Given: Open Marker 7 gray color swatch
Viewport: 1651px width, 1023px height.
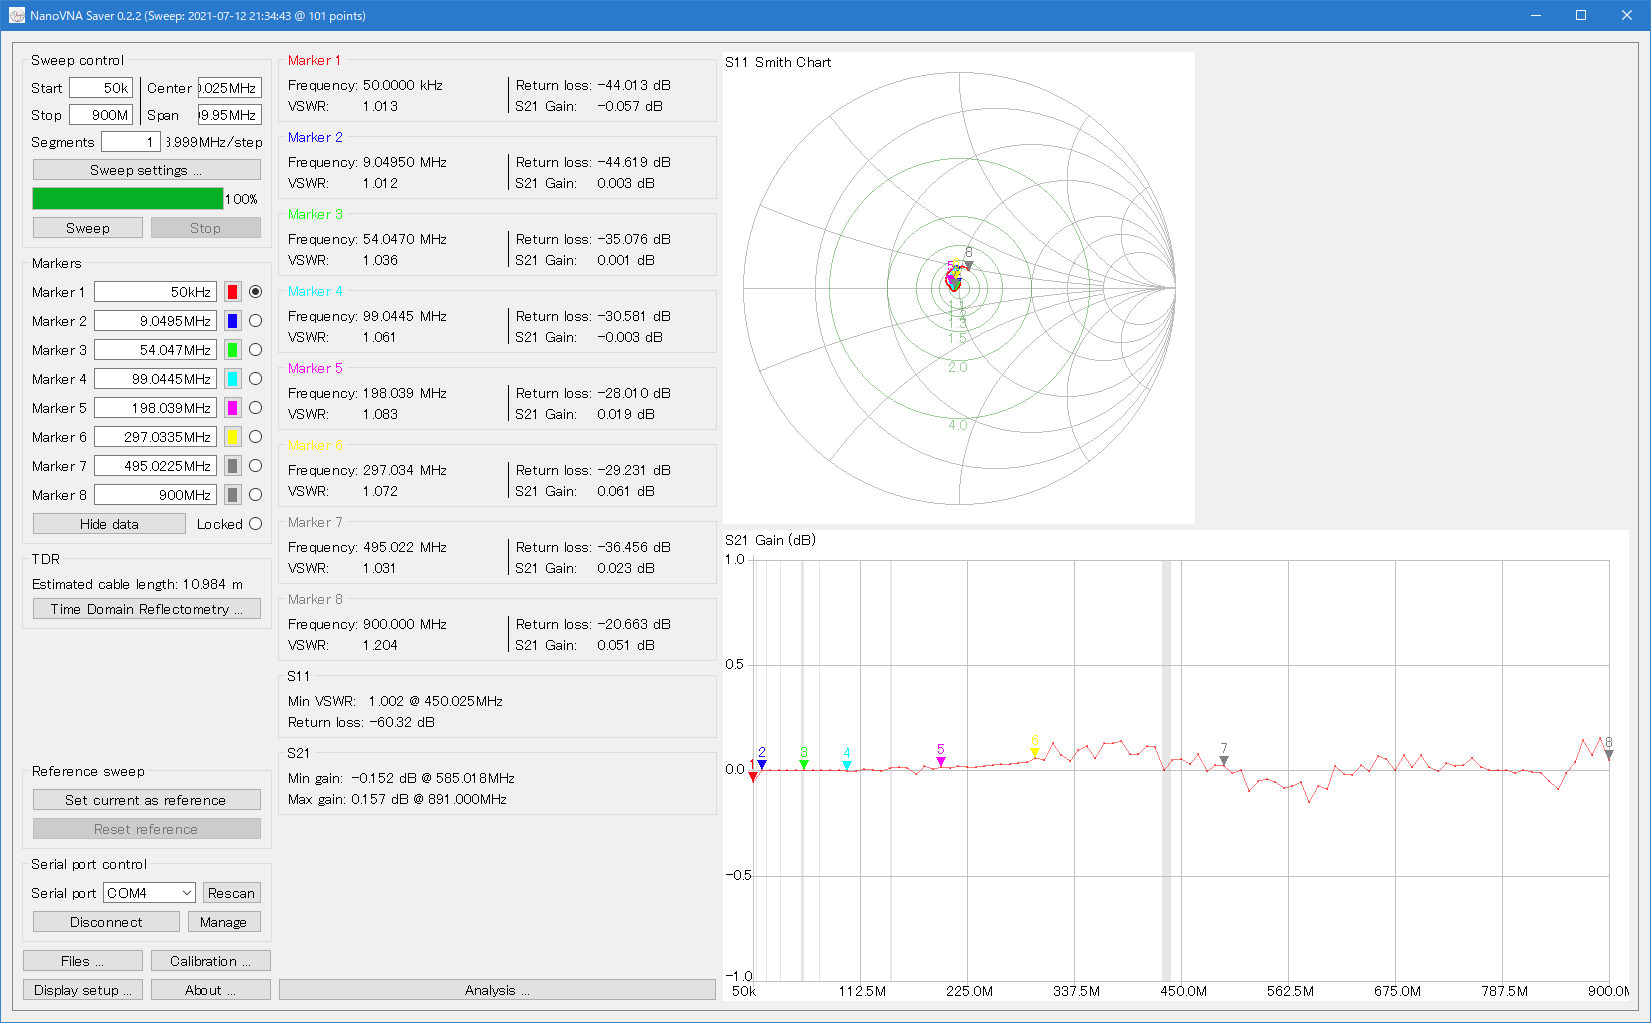Looking at the screenshot, I should 233,466.
